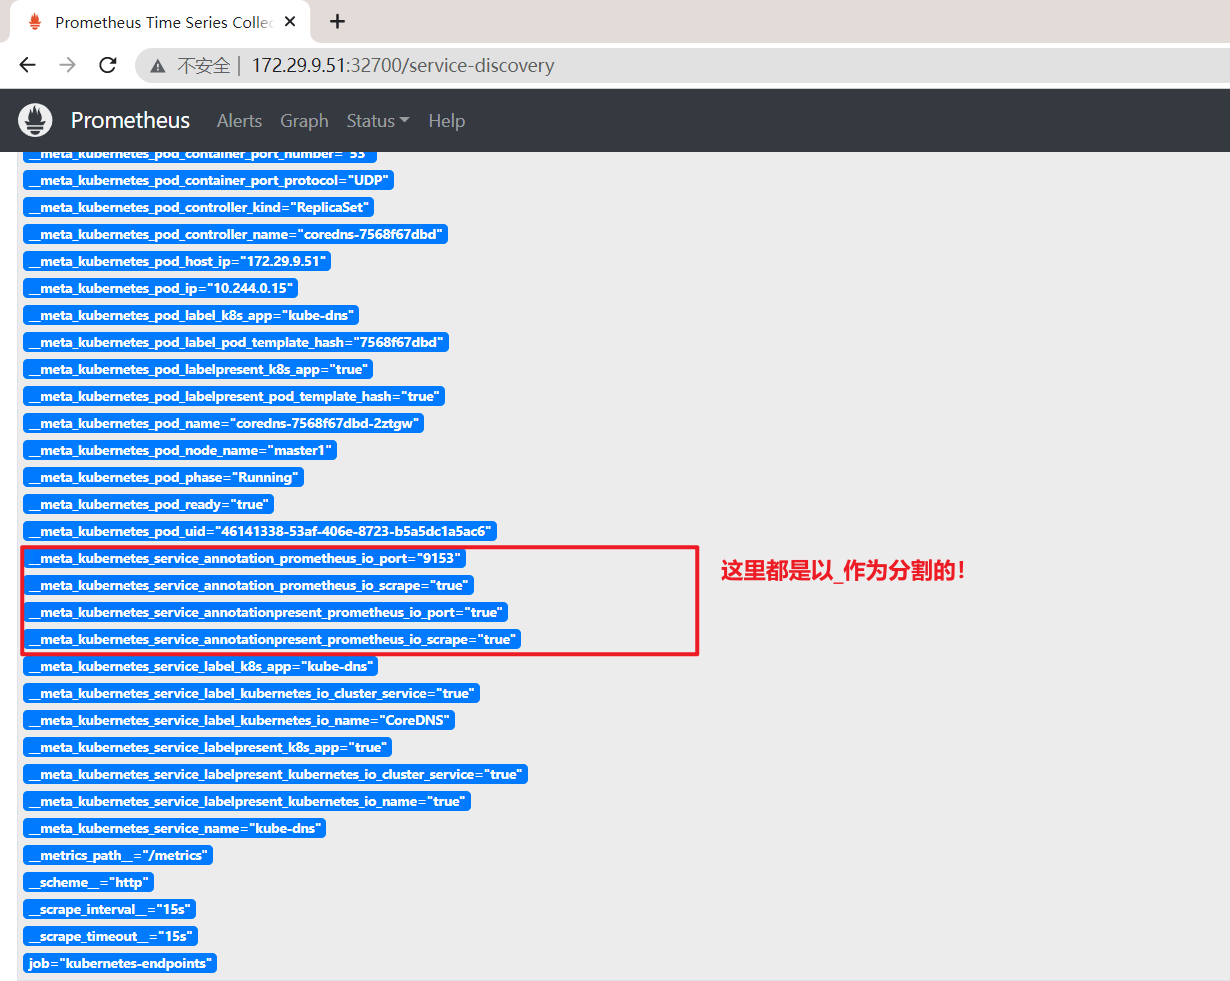Click label __scrape_timeout__="15s"

click(111, 936)
